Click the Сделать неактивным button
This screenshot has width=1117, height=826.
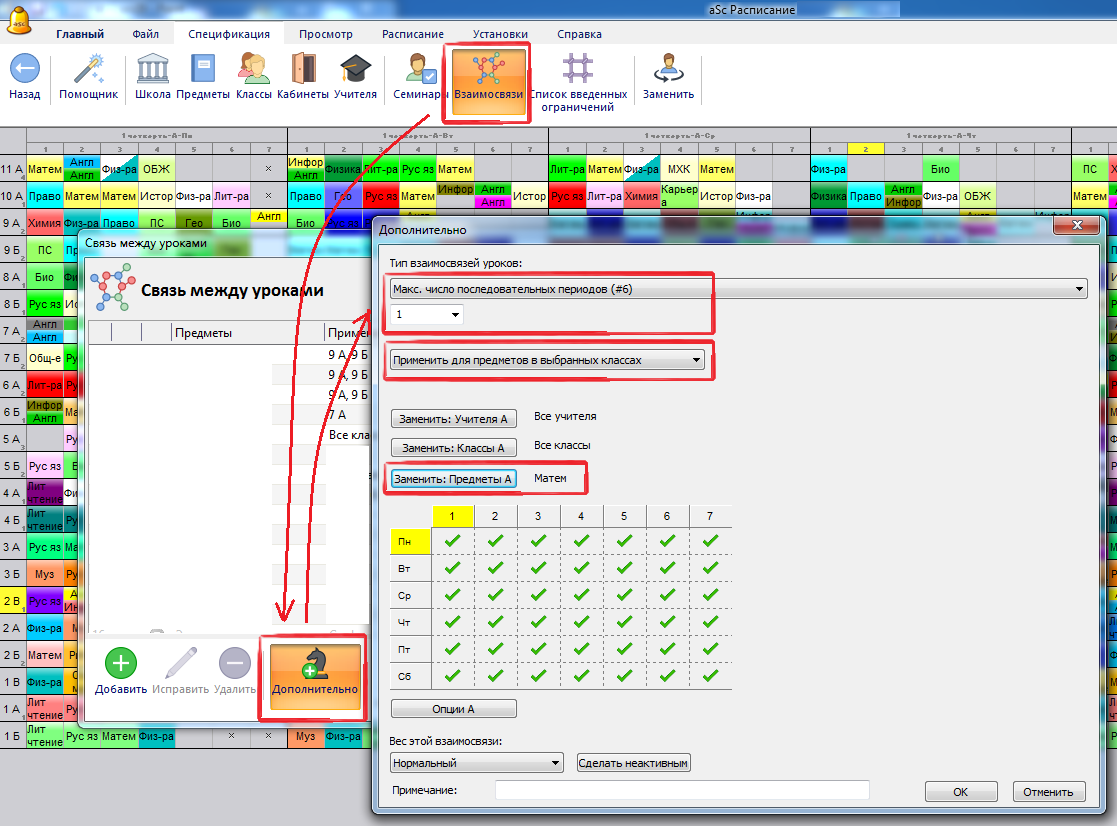[634, 763]
